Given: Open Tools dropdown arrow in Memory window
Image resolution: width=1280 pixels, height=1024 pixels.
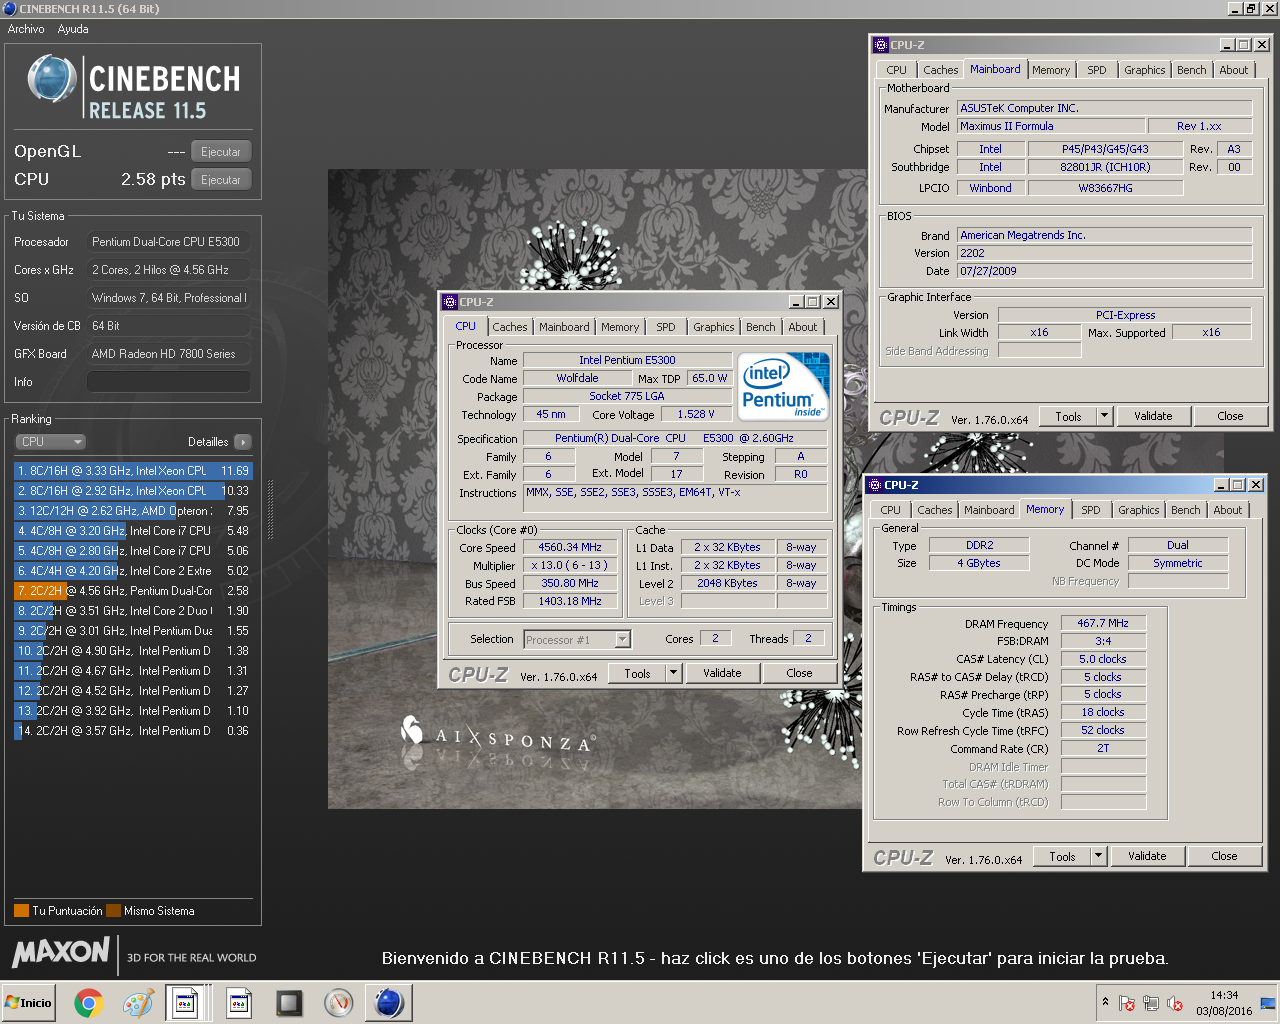Looking at the screenshot, I should [x=1098, y=856].
